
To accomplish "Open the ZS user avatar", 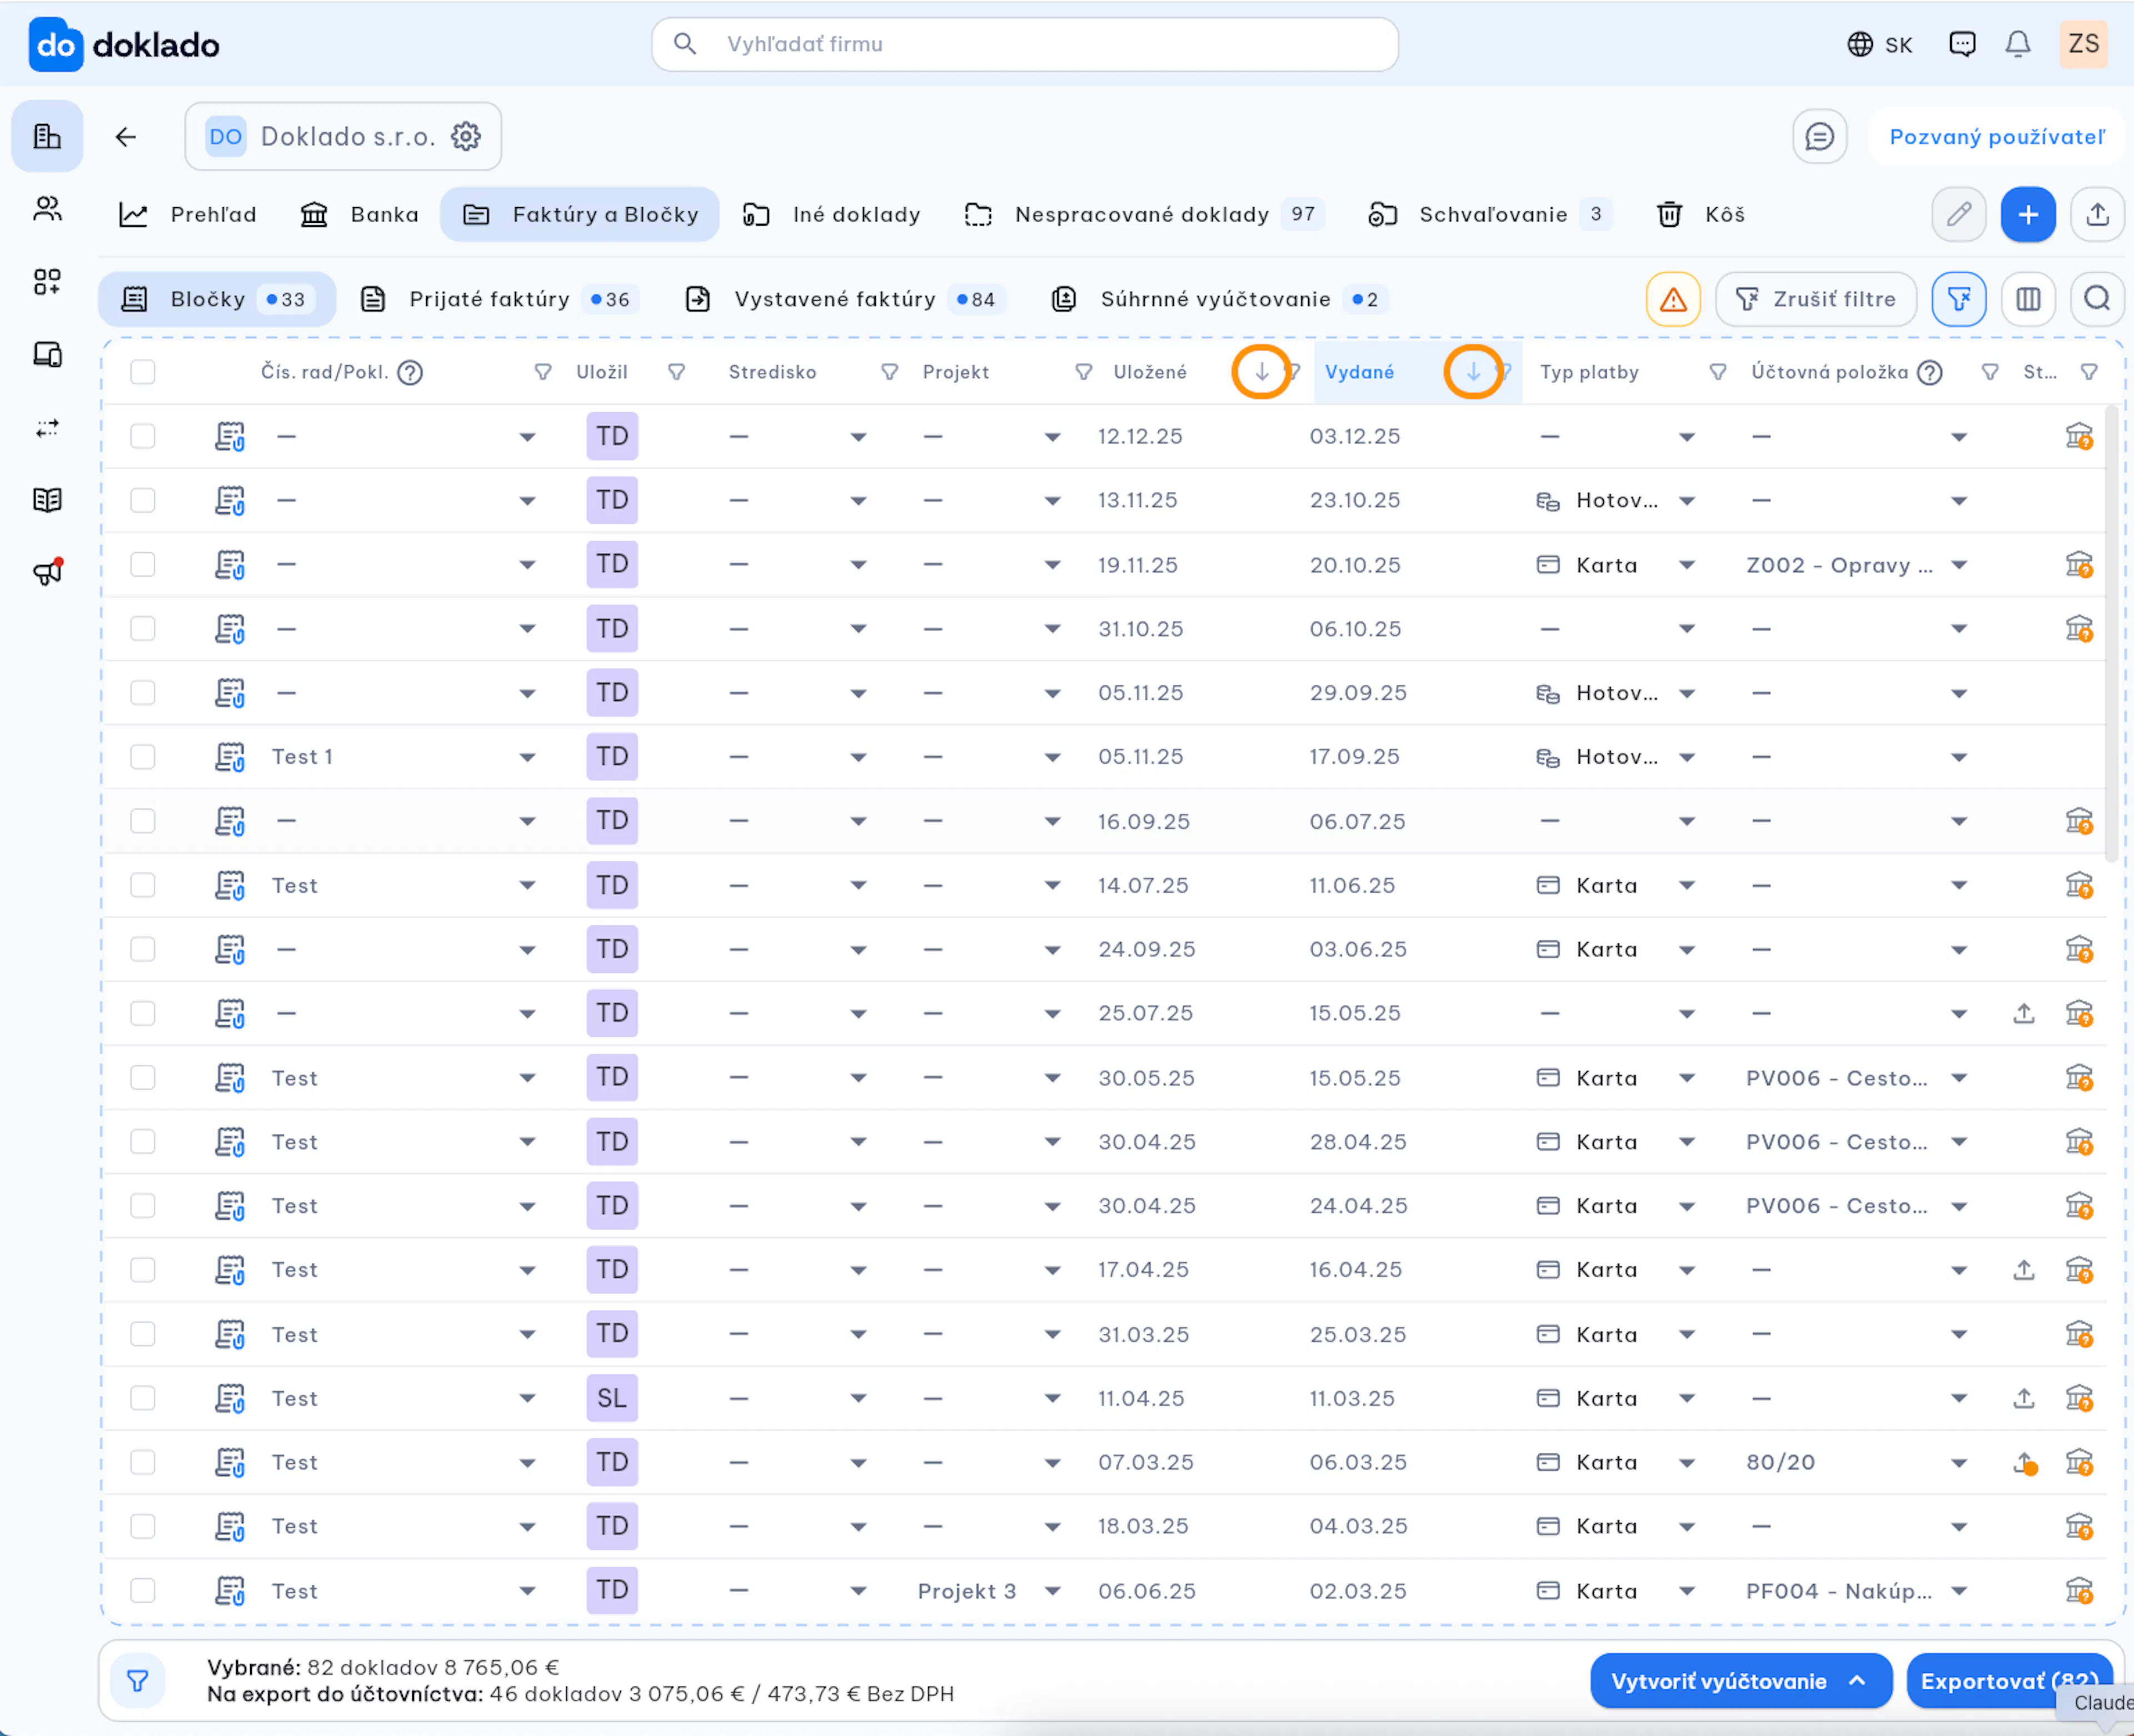I will tap(2084, 44).
